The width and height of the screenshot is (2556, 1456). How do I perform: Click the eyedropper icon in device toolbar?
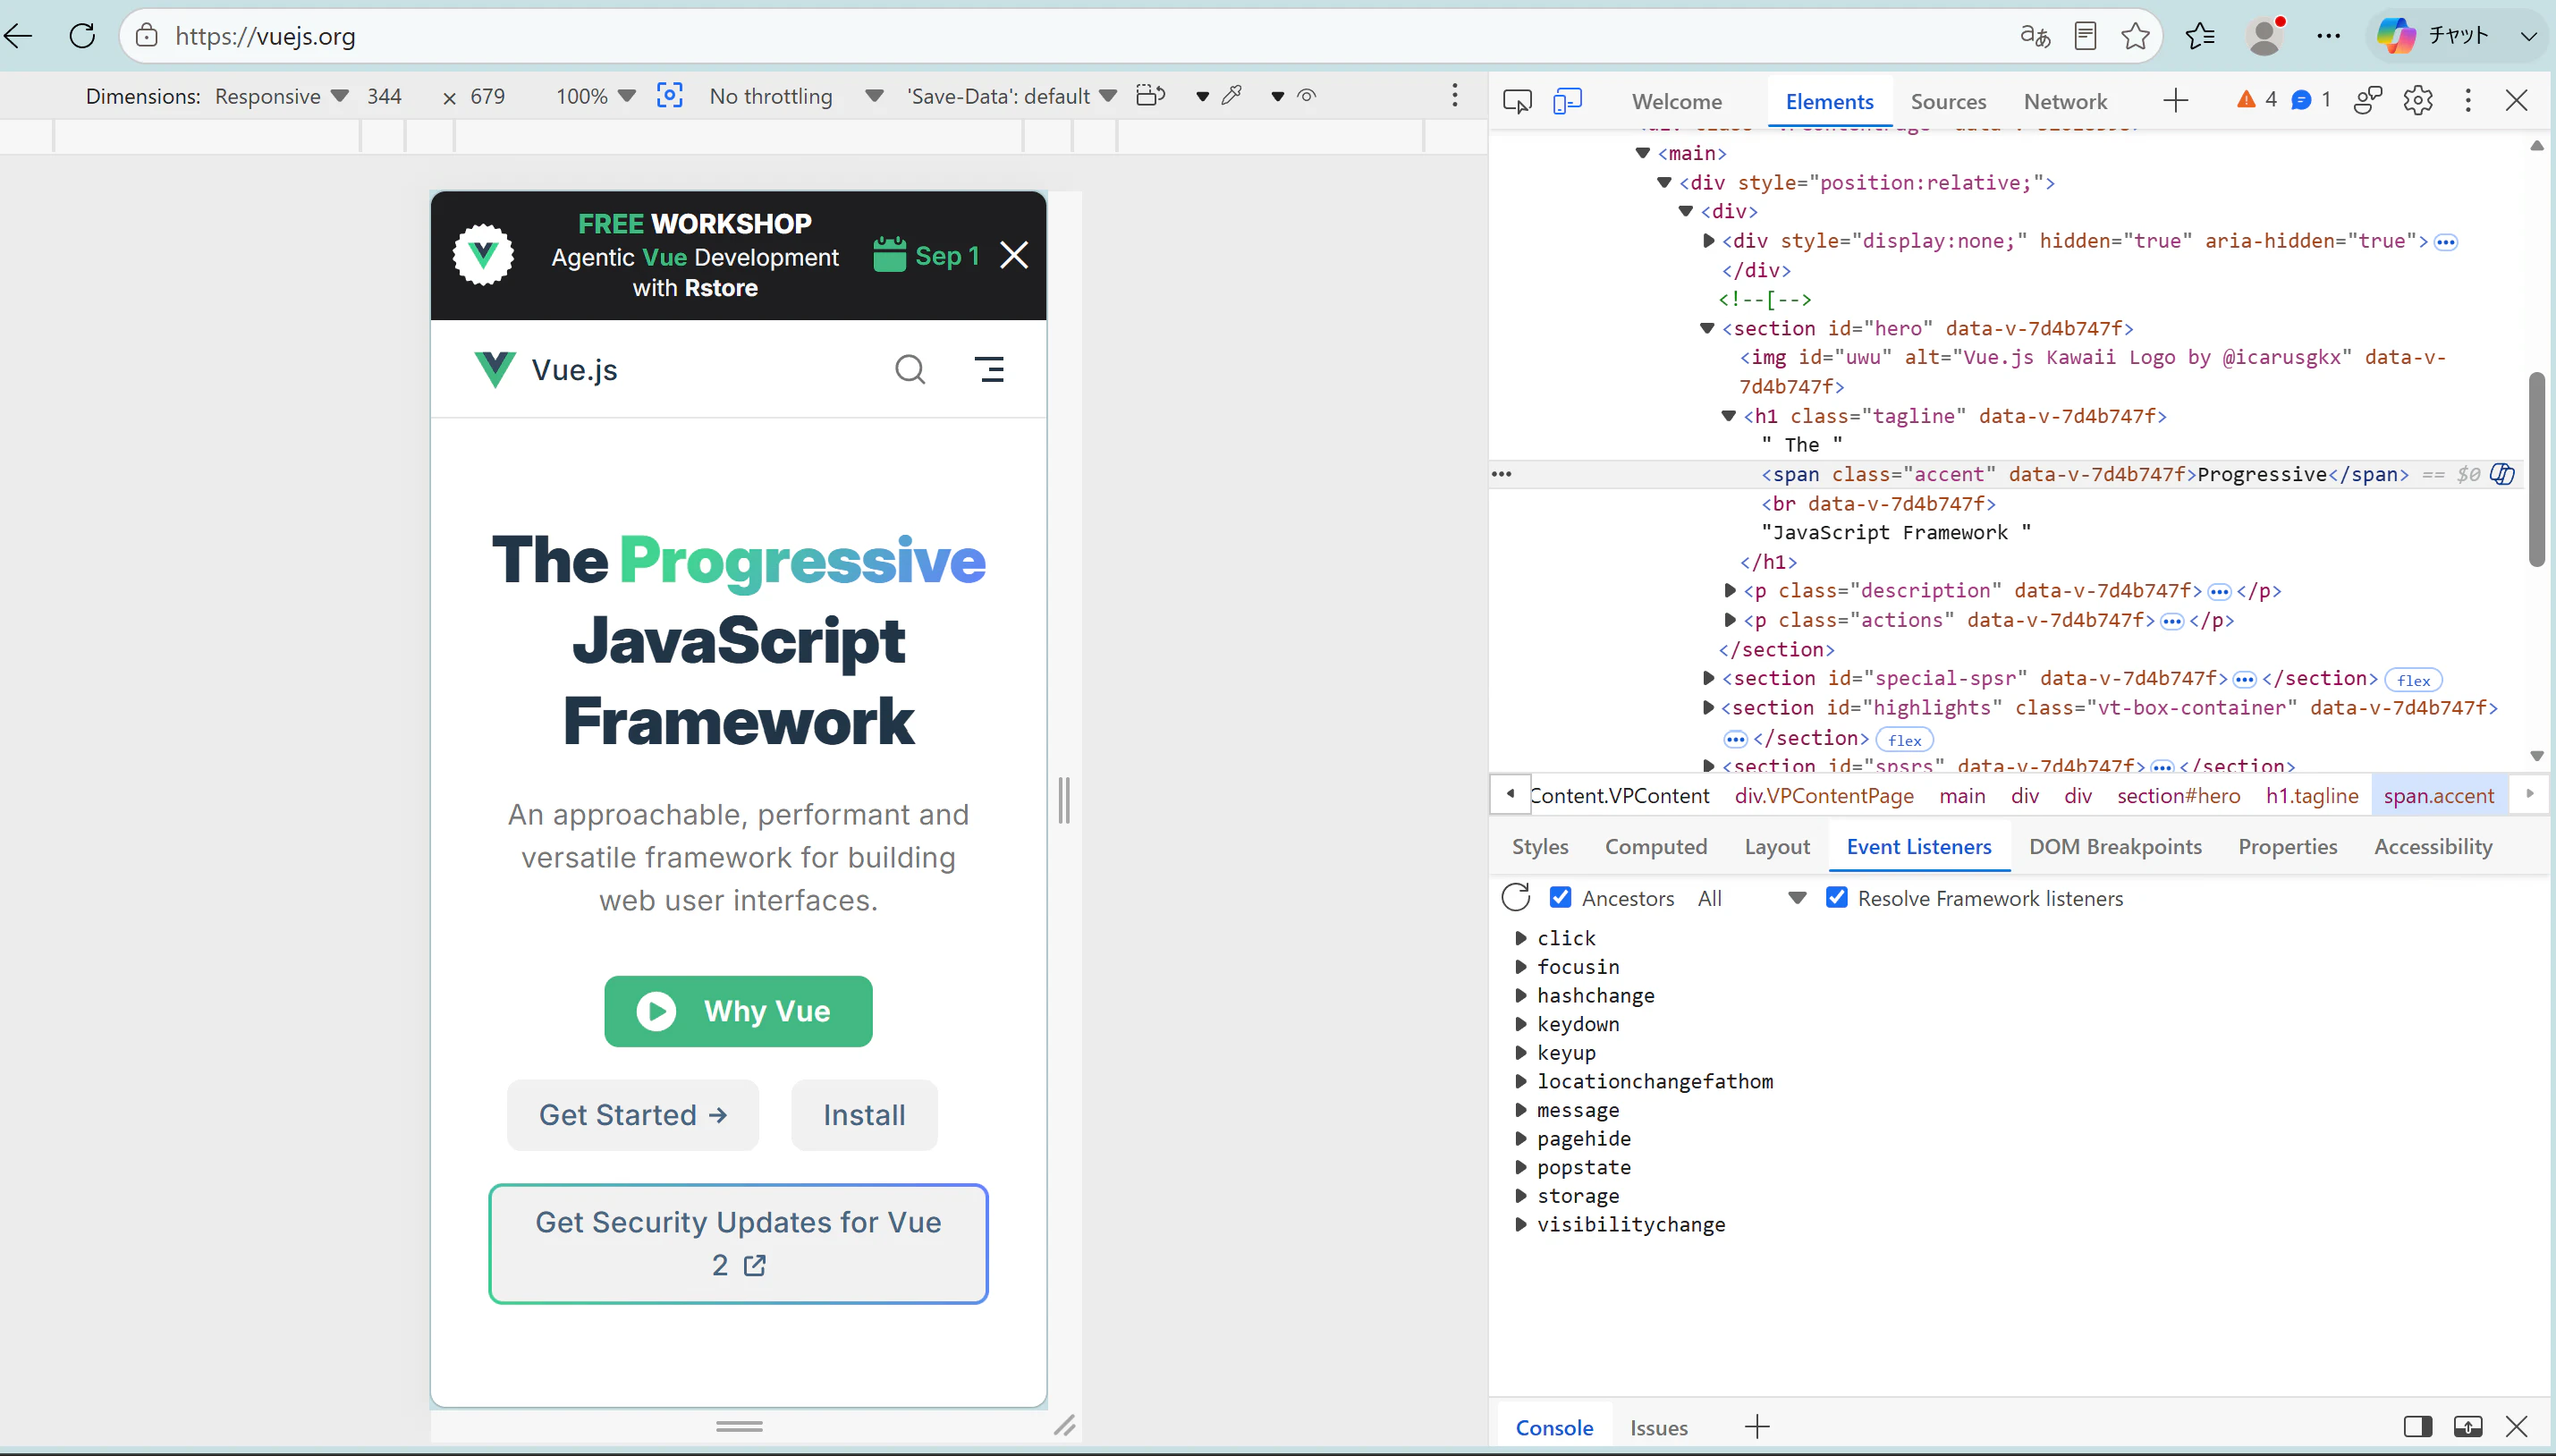point(1232,96)
